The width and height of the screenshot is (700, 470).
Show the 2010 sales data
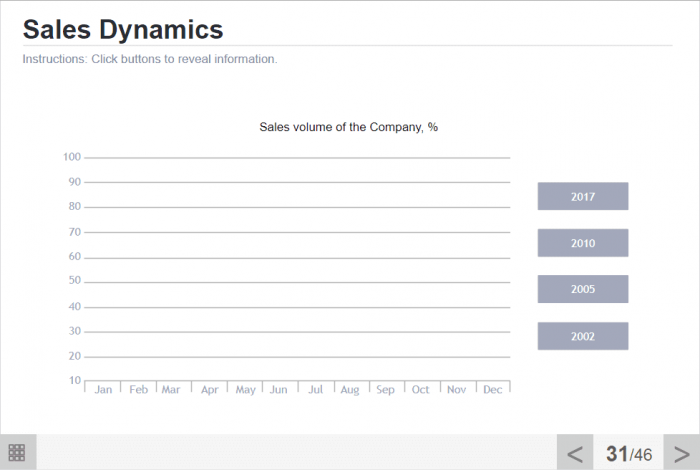click(583, 243)
